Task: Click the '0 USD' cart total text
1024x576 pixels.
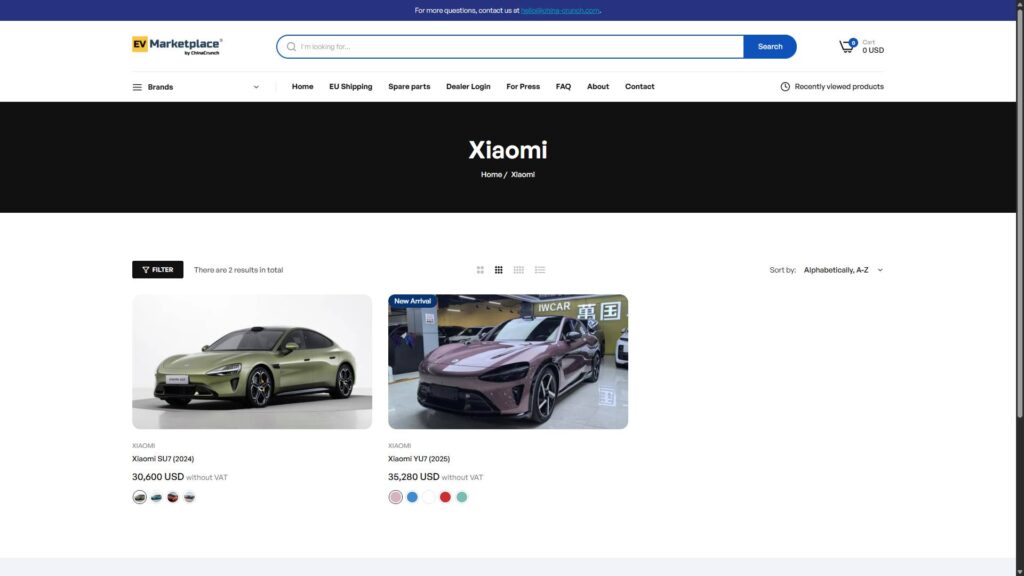Action: tap(872, 50)
